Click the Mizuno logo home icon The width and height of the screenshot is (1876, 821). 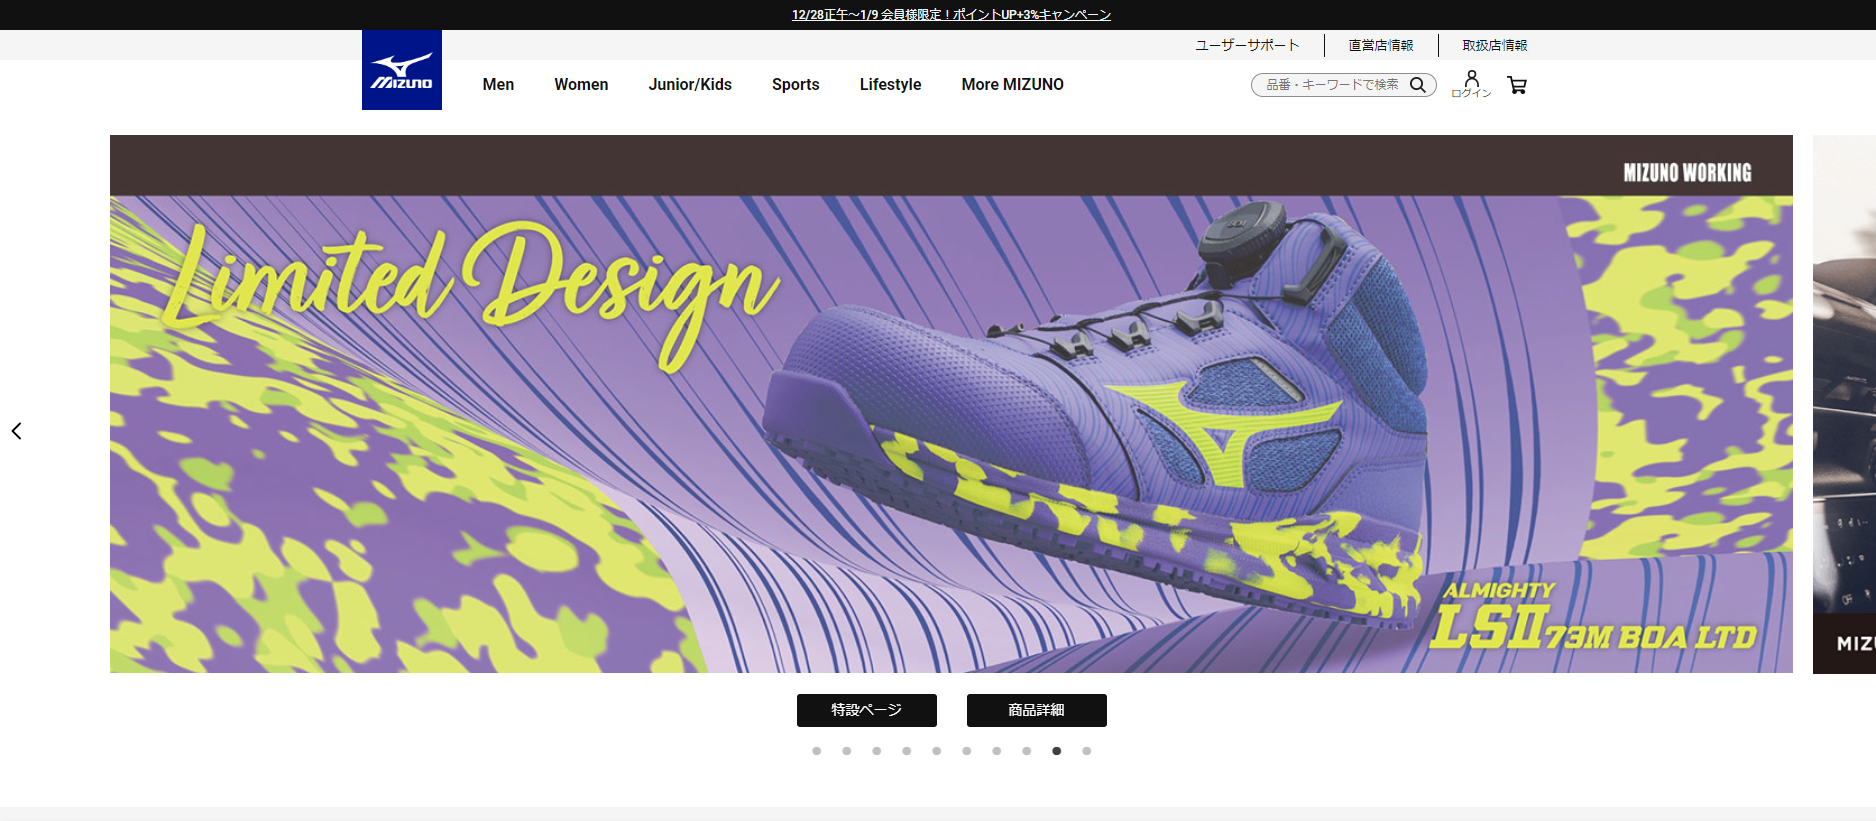point(402,70)
